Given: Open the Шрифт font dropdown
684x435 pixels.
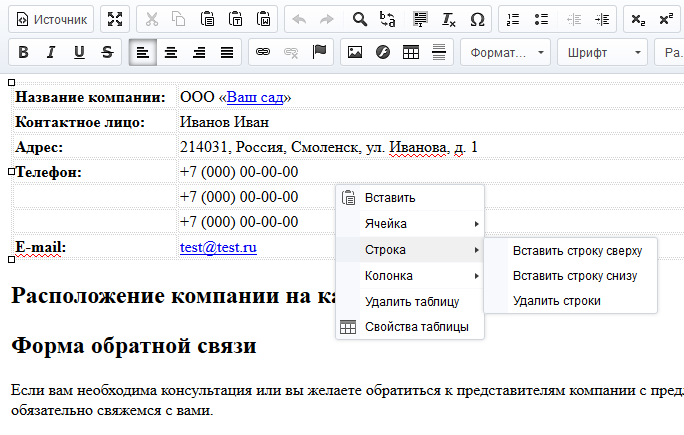Looking at the screenshot, I should click(x=601, y=51).
